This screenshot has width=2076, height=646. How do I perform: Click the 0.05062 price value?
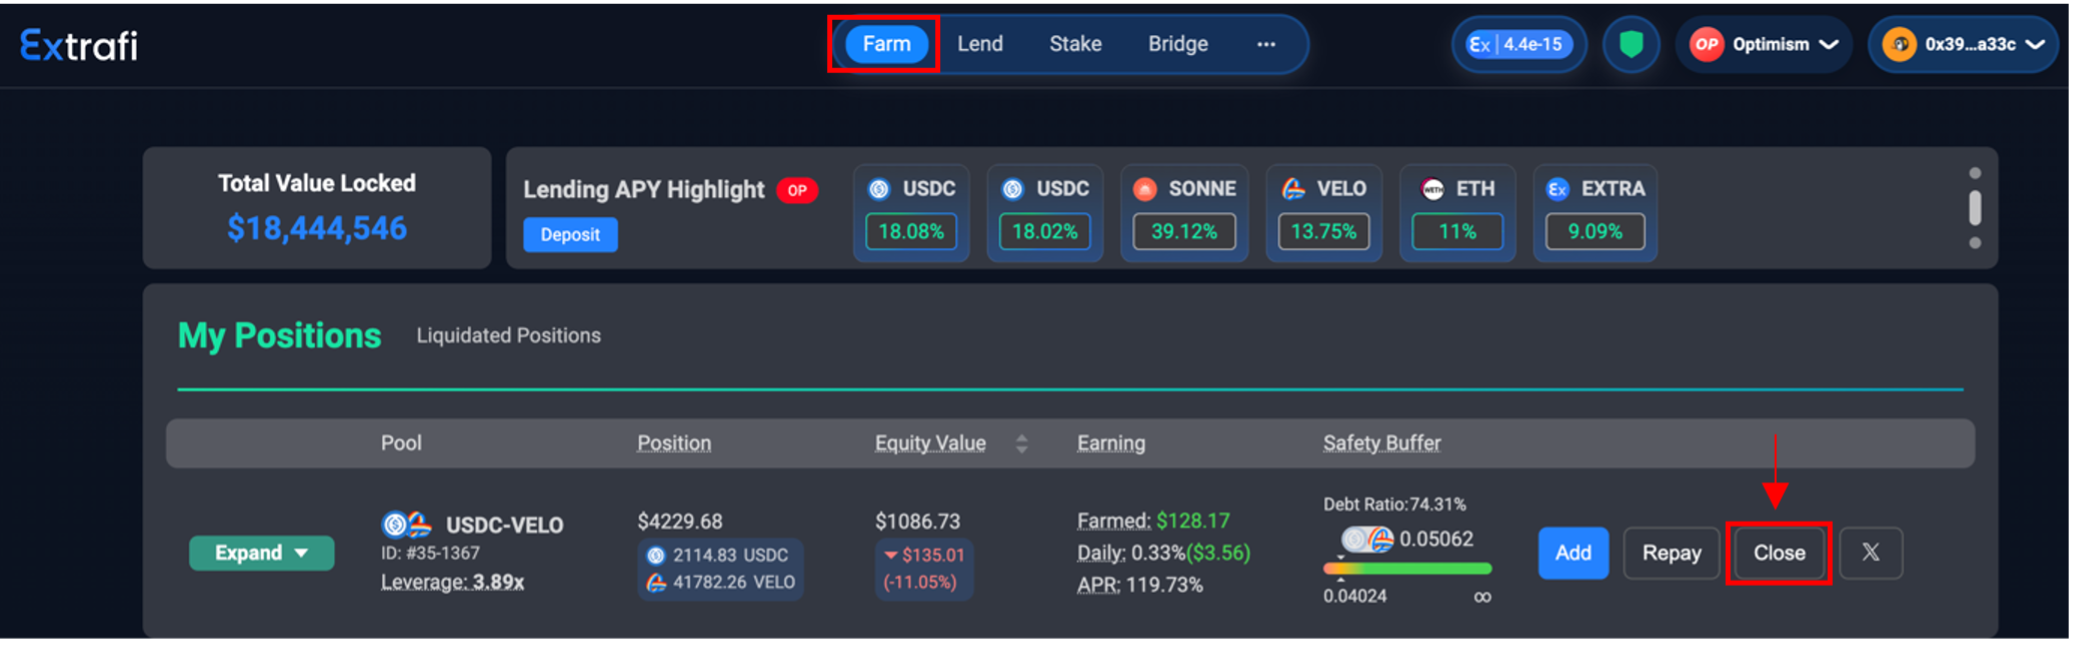[x=1436, y=539]
